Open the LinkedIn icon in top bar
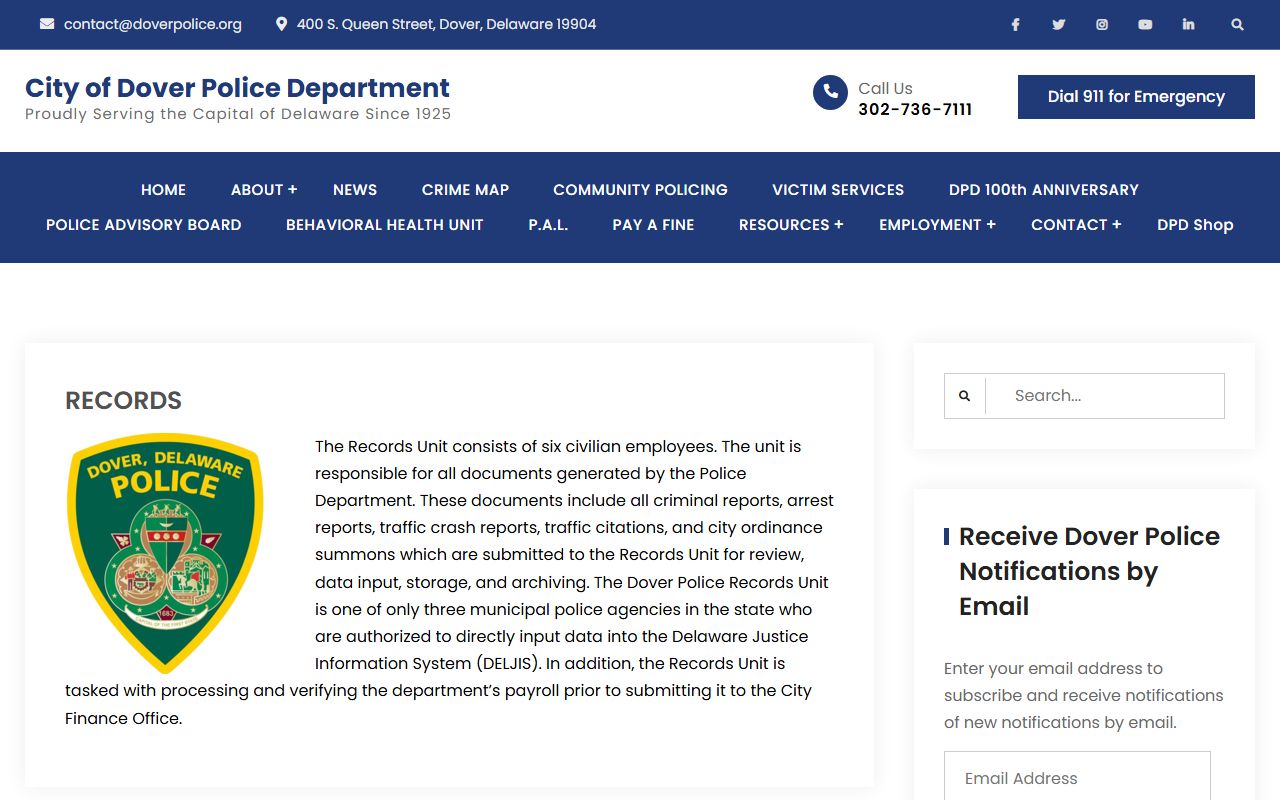The image size is (1280, 800). click(x=1188, y=25)
